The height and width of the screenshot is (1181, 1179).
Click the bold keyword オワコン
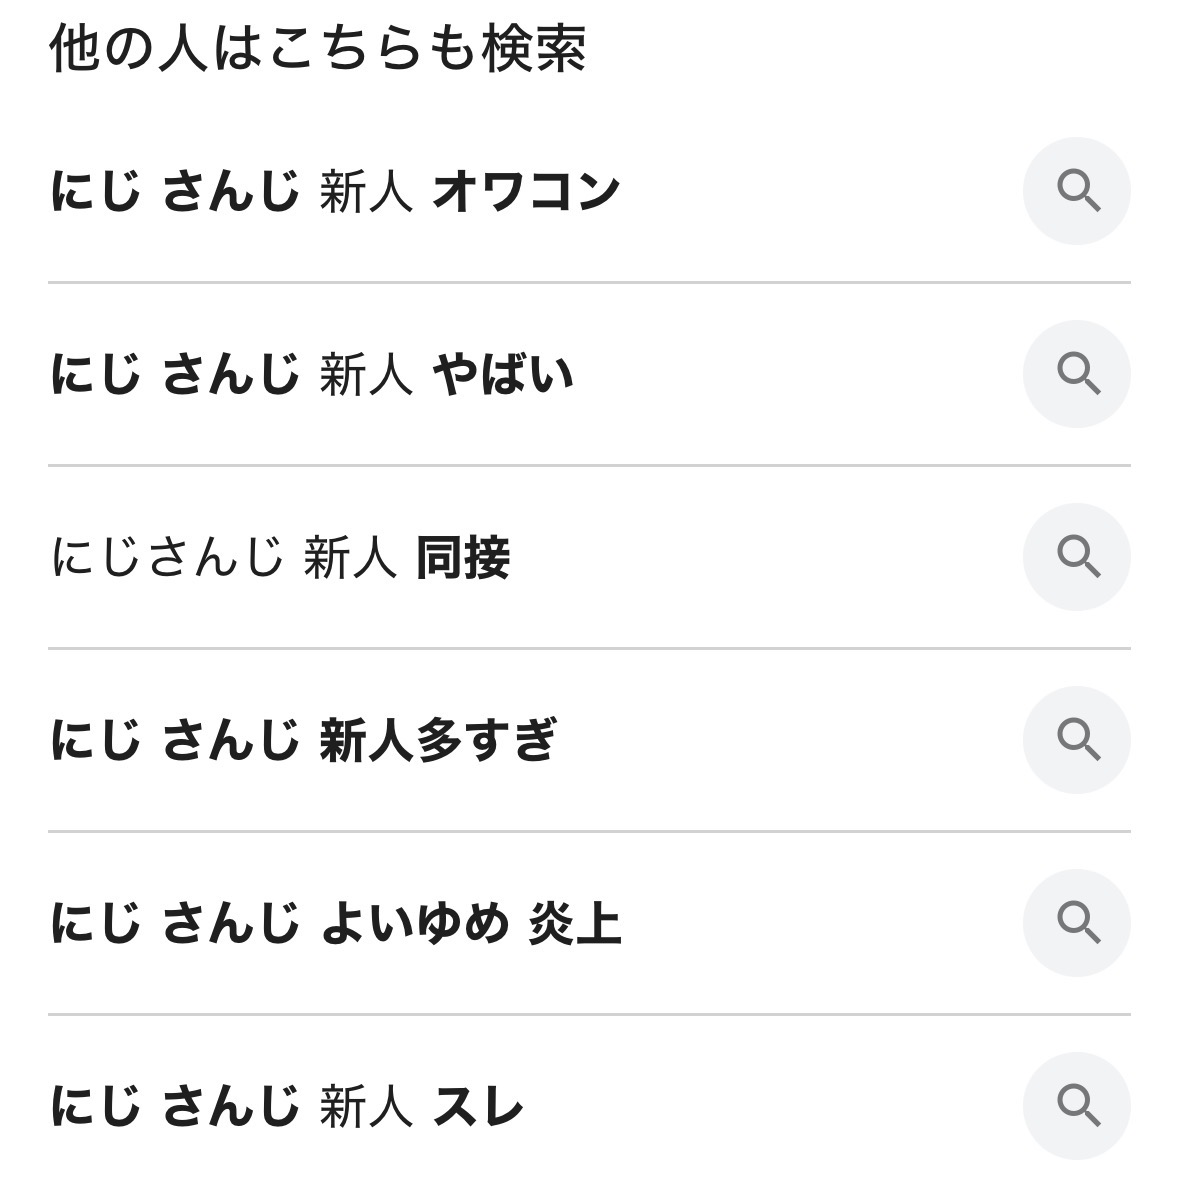pos(526,191)
